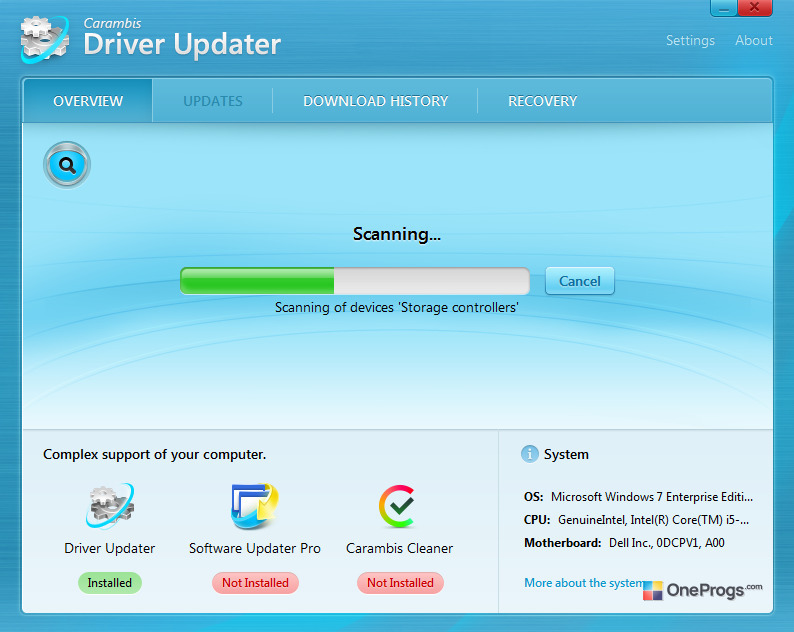The width and height of the screenshot is (794, 632).
Task: Click the 'Scanning...' heading
Action: 397,234
